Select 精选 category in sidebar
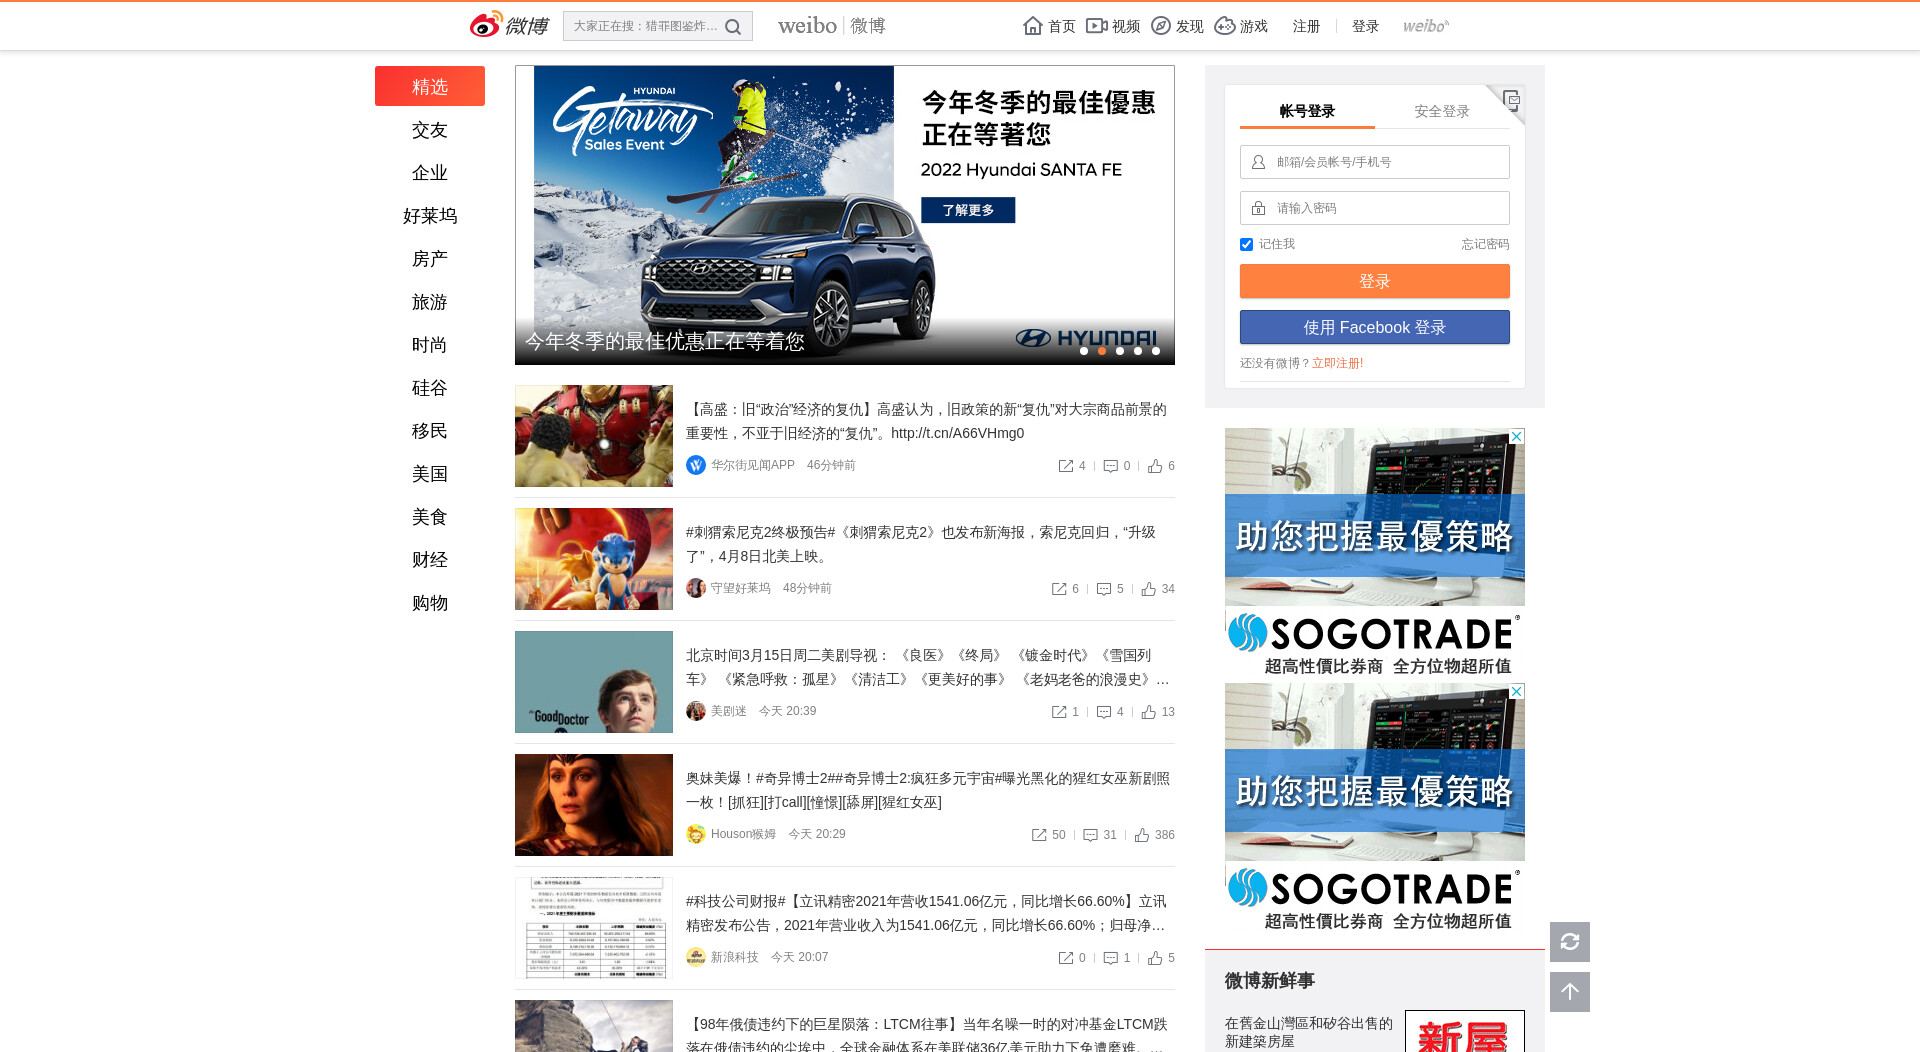 pos(430,86)
